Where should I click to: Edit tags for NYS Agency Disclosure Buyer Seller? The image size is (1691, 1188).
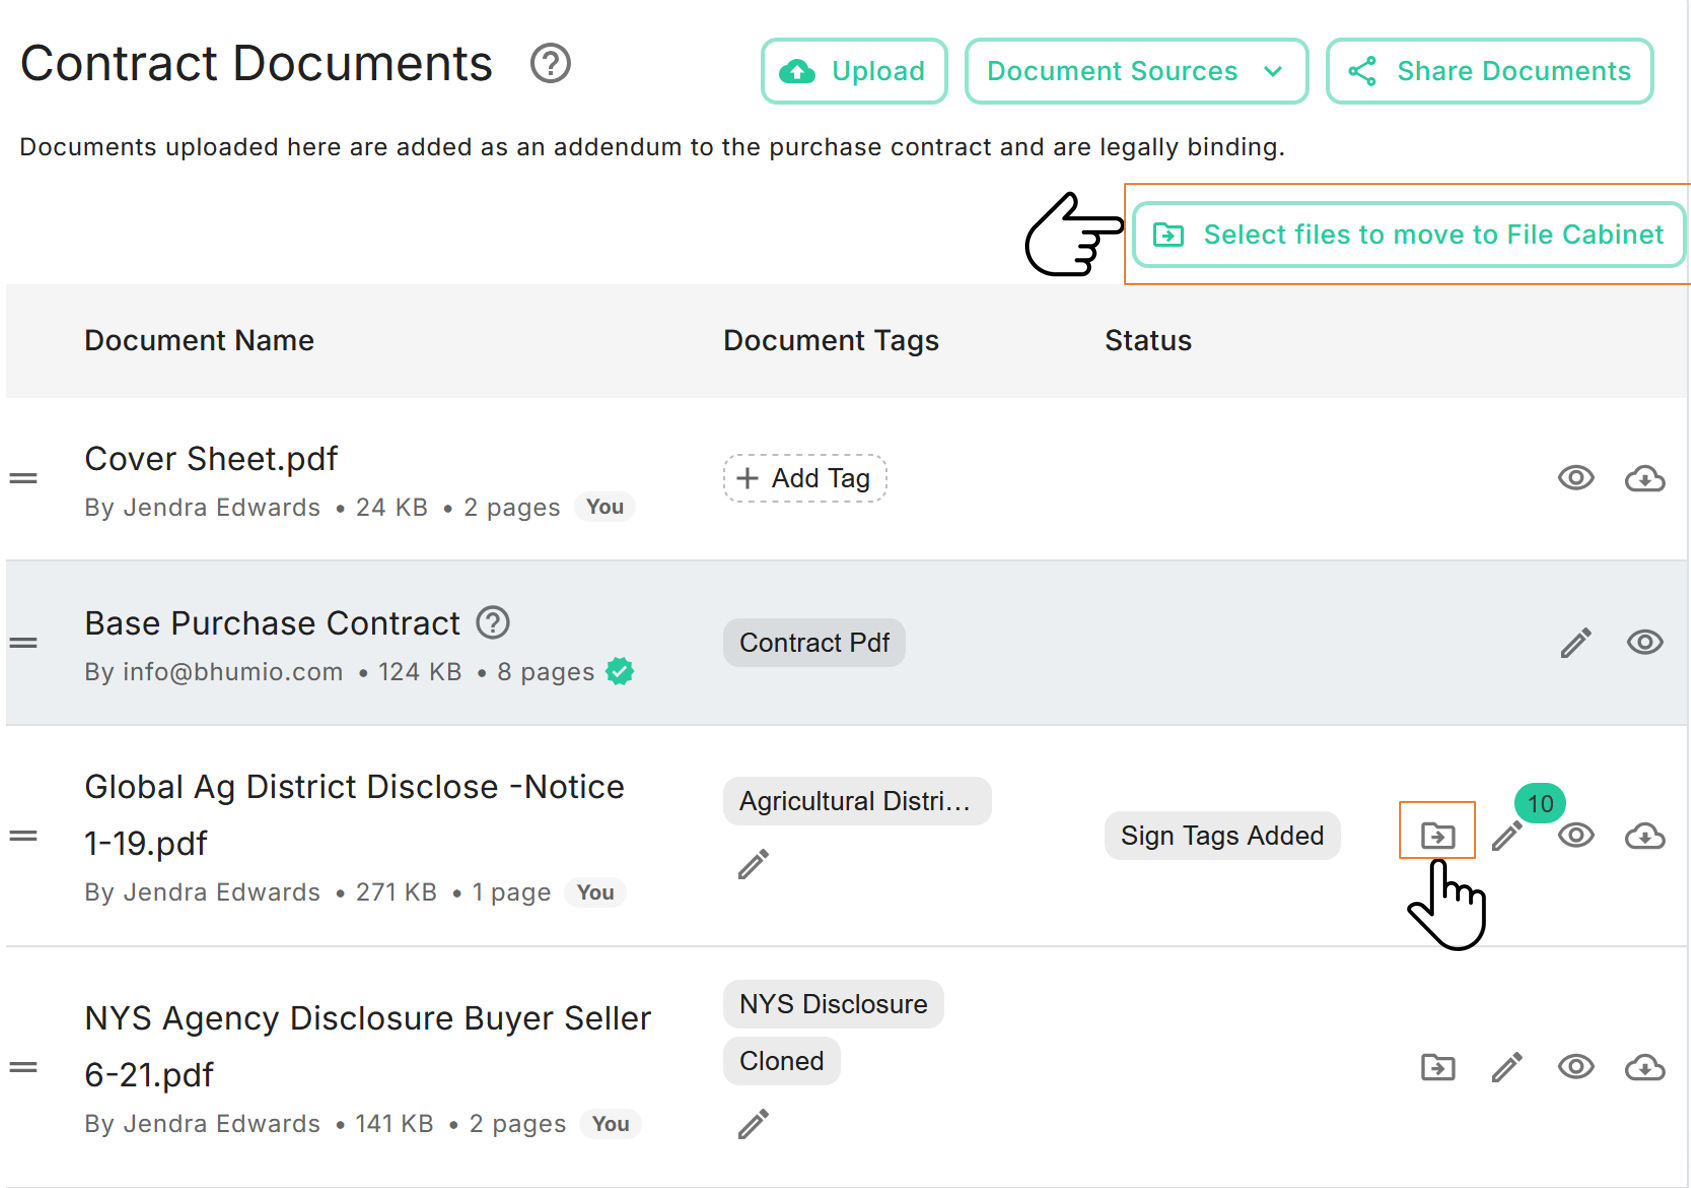point(754,1124)
